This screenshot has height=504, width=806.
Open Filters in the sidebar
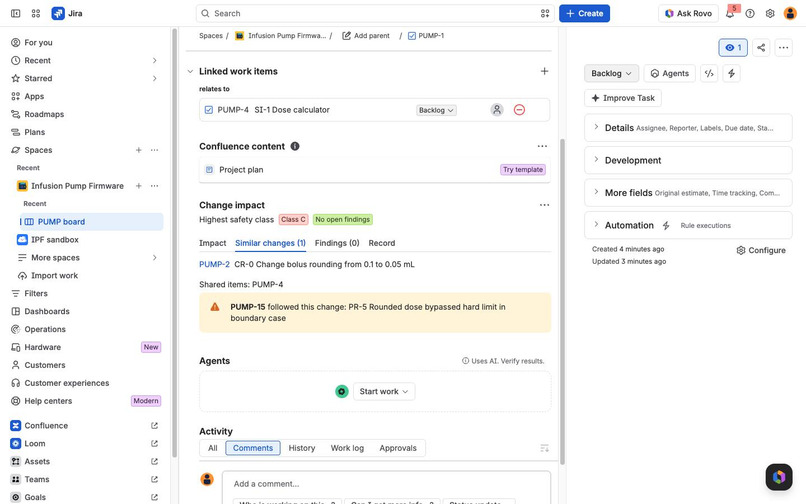(x=36, y=294)
